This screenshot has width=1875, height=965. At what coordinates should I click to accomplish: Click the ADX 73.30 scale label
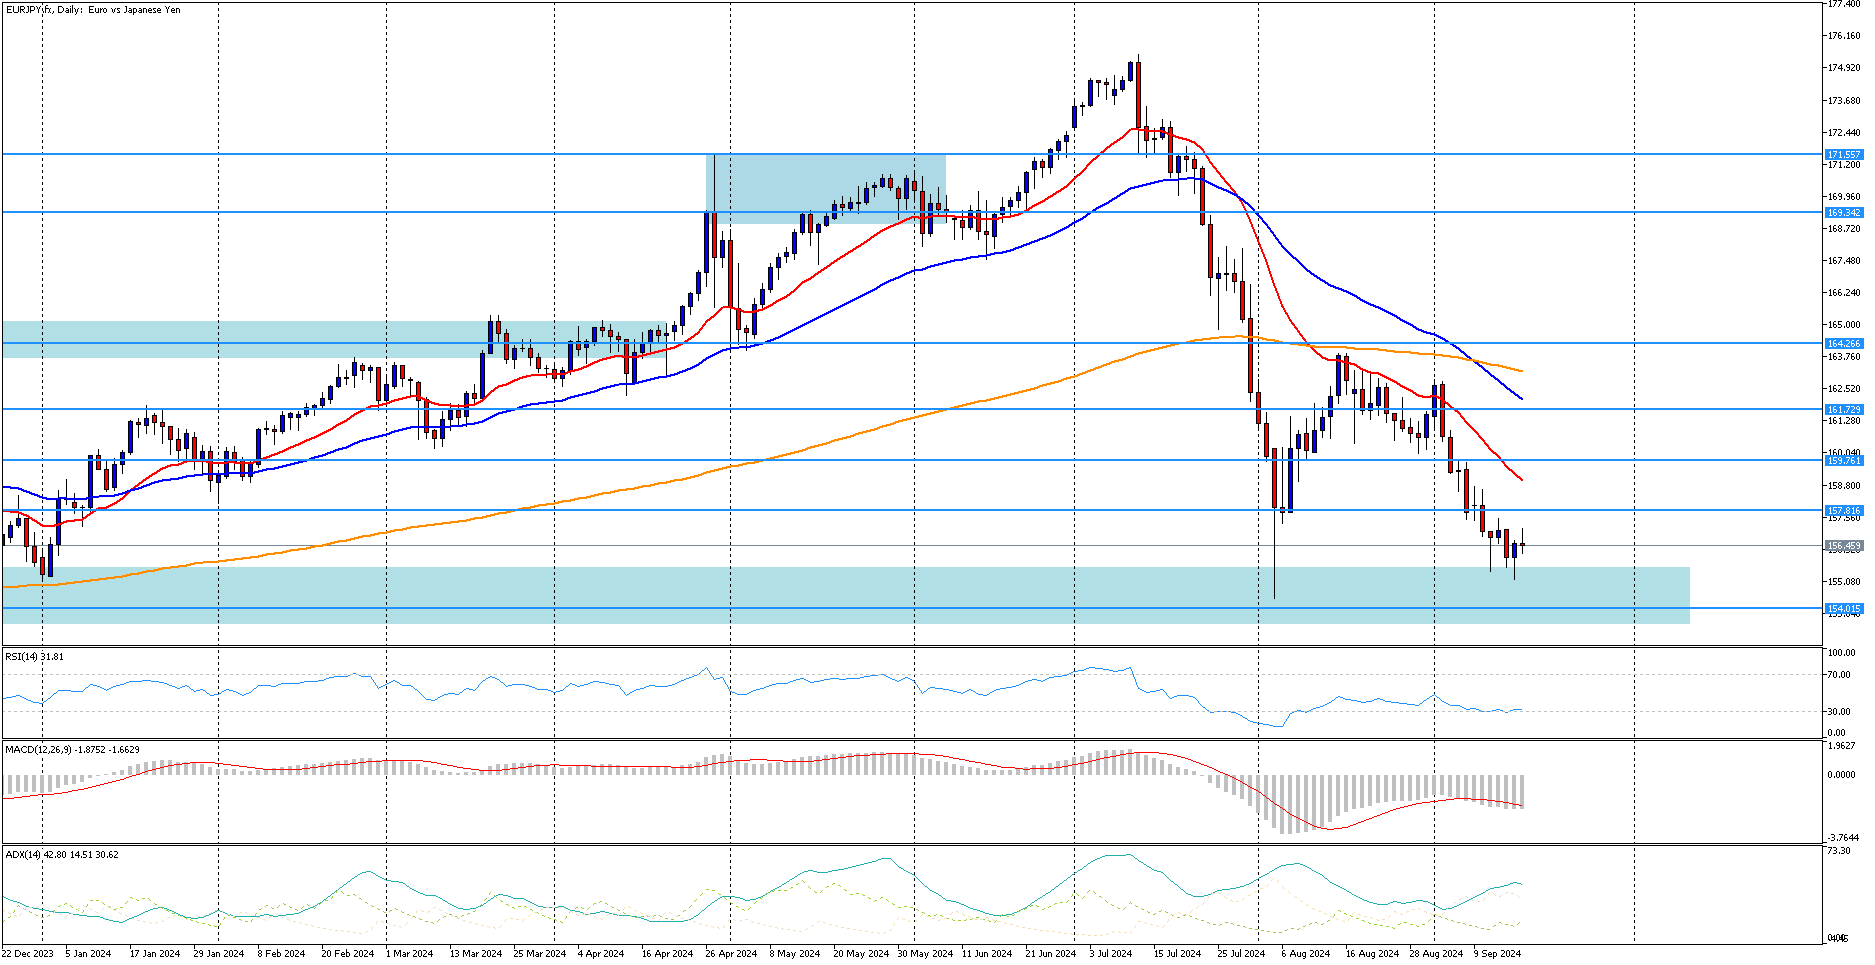1839,851
